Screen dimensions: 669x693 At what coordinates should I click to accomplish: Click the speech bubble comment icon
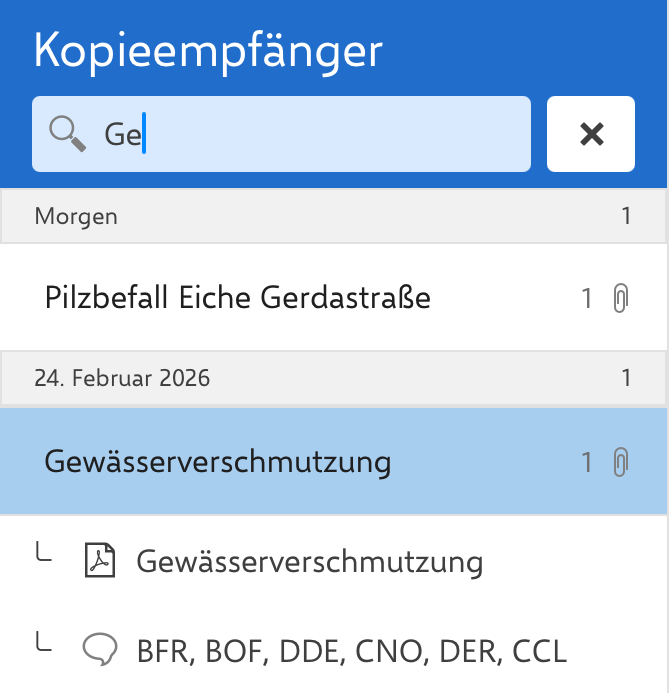point(98,652)
